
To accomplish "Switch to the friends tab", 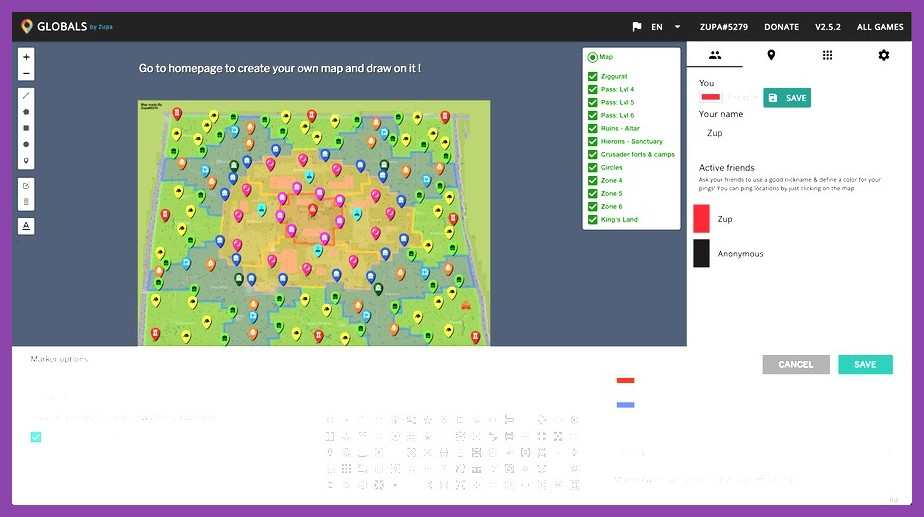I will pyautogui.click(x=715, y=55).
